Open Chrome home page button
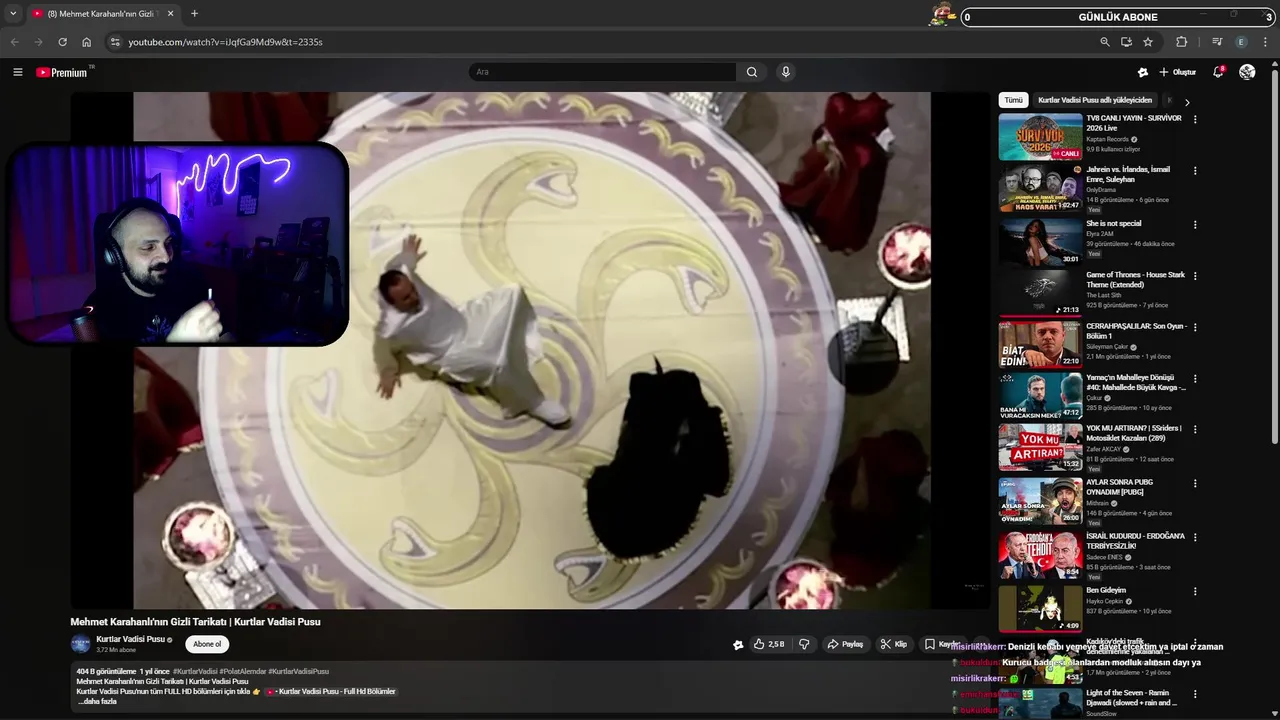This screenshot has width=1280, height=720. 86,42
